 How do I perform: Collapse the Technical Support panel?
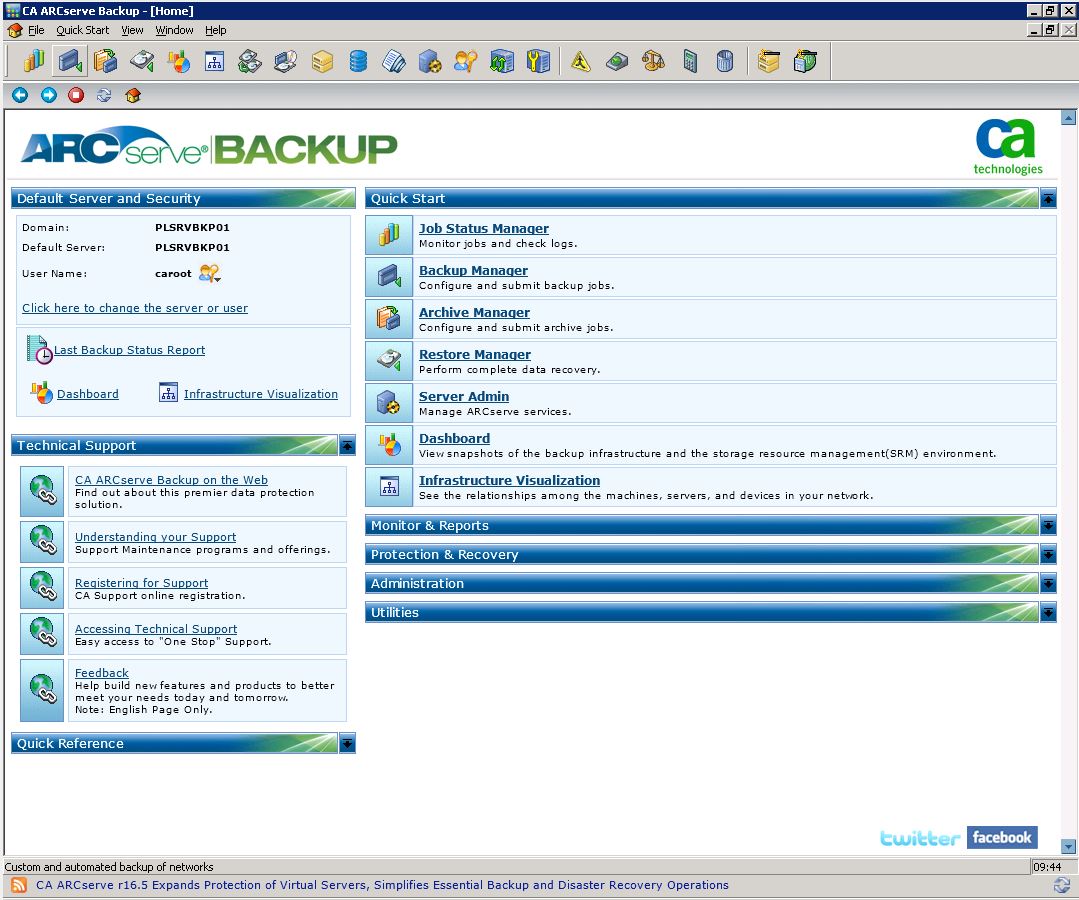click(347, 445)
